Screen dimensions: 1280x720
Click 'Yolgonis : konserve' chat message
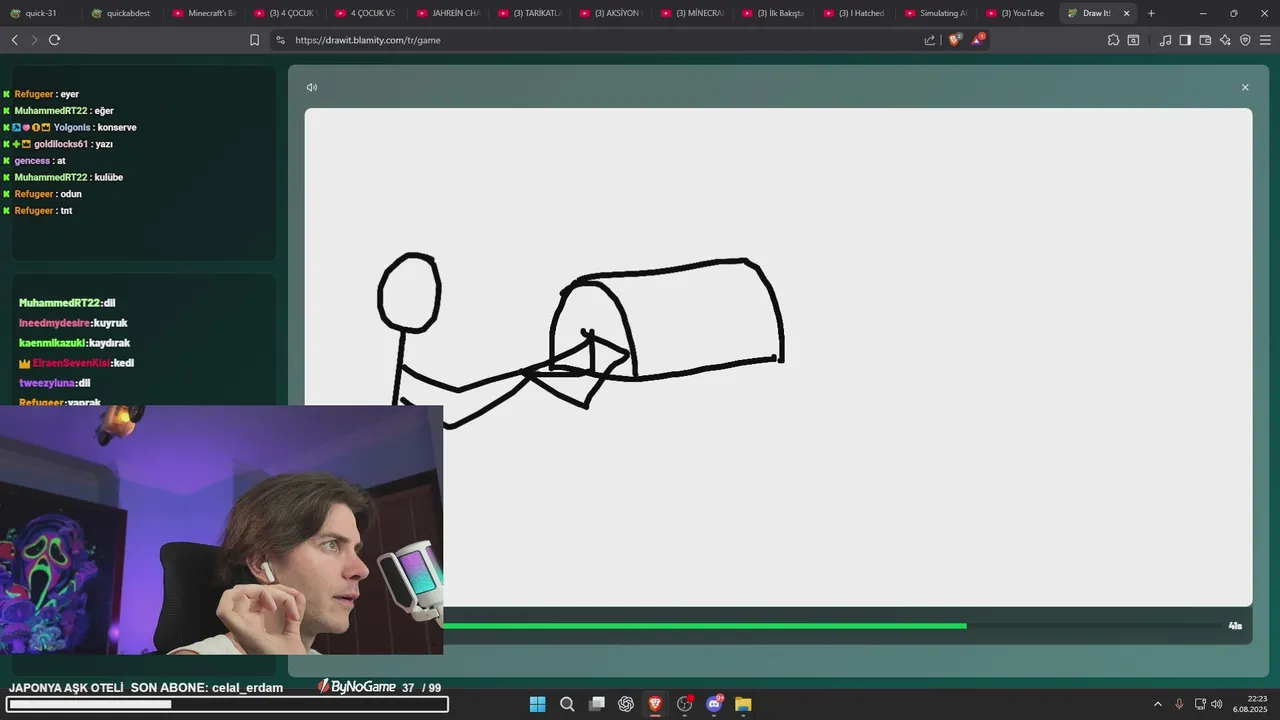pos(70,128)
